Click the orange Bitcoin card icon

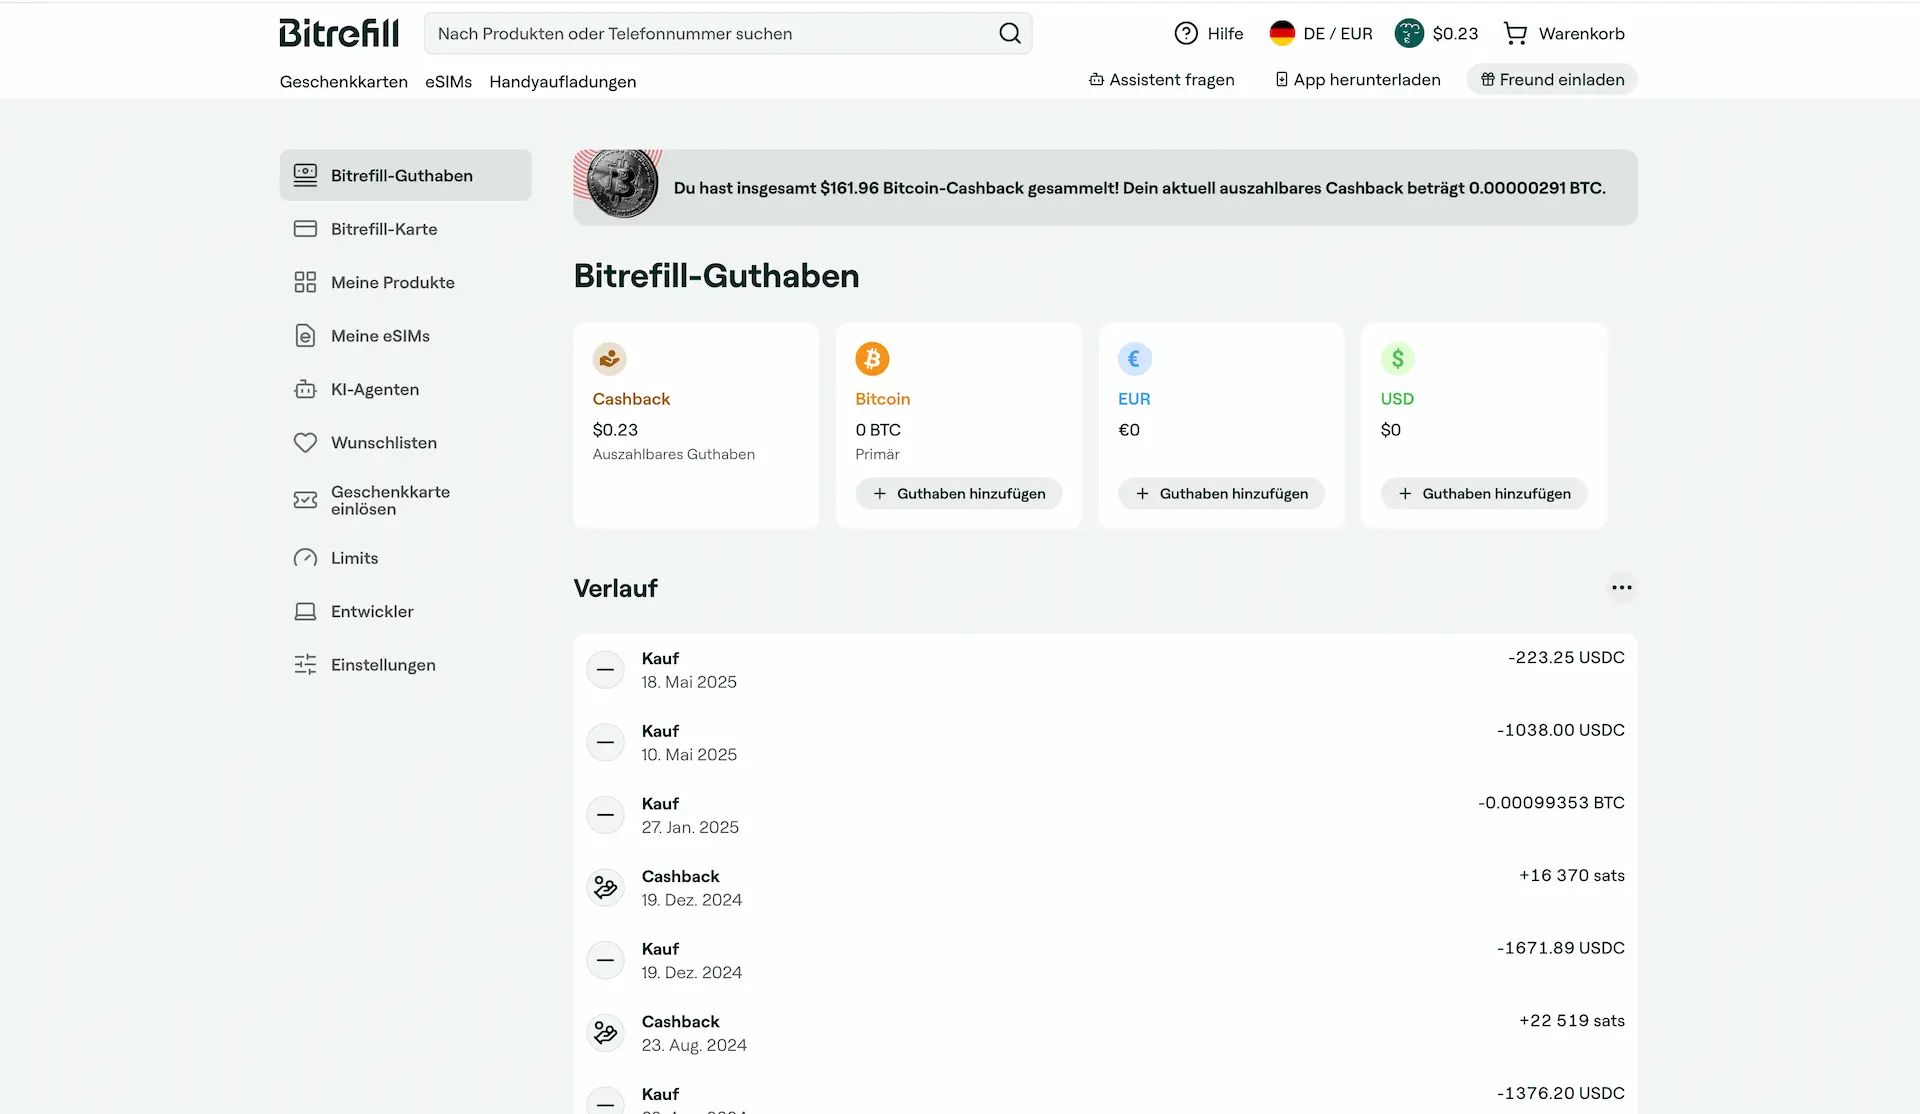872,358
